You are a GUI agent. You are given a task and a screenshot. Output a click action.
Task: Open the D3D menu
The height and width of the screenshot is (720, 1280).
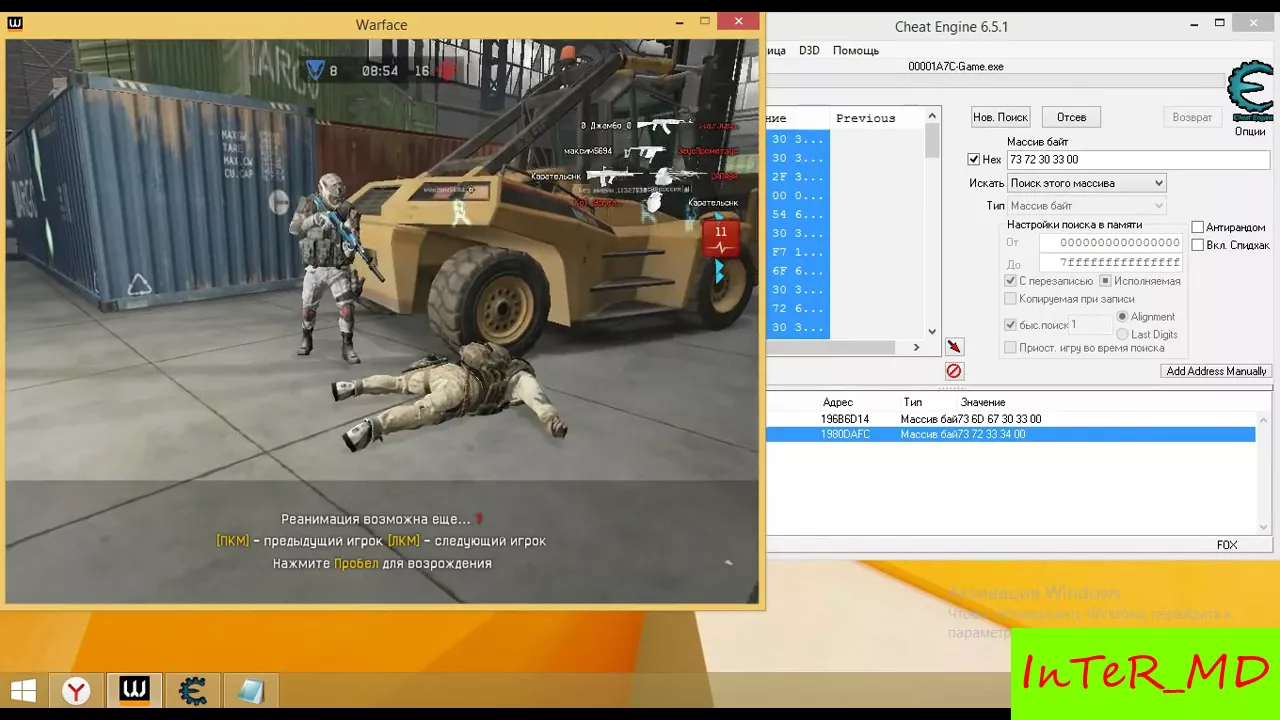pos(809,51)
